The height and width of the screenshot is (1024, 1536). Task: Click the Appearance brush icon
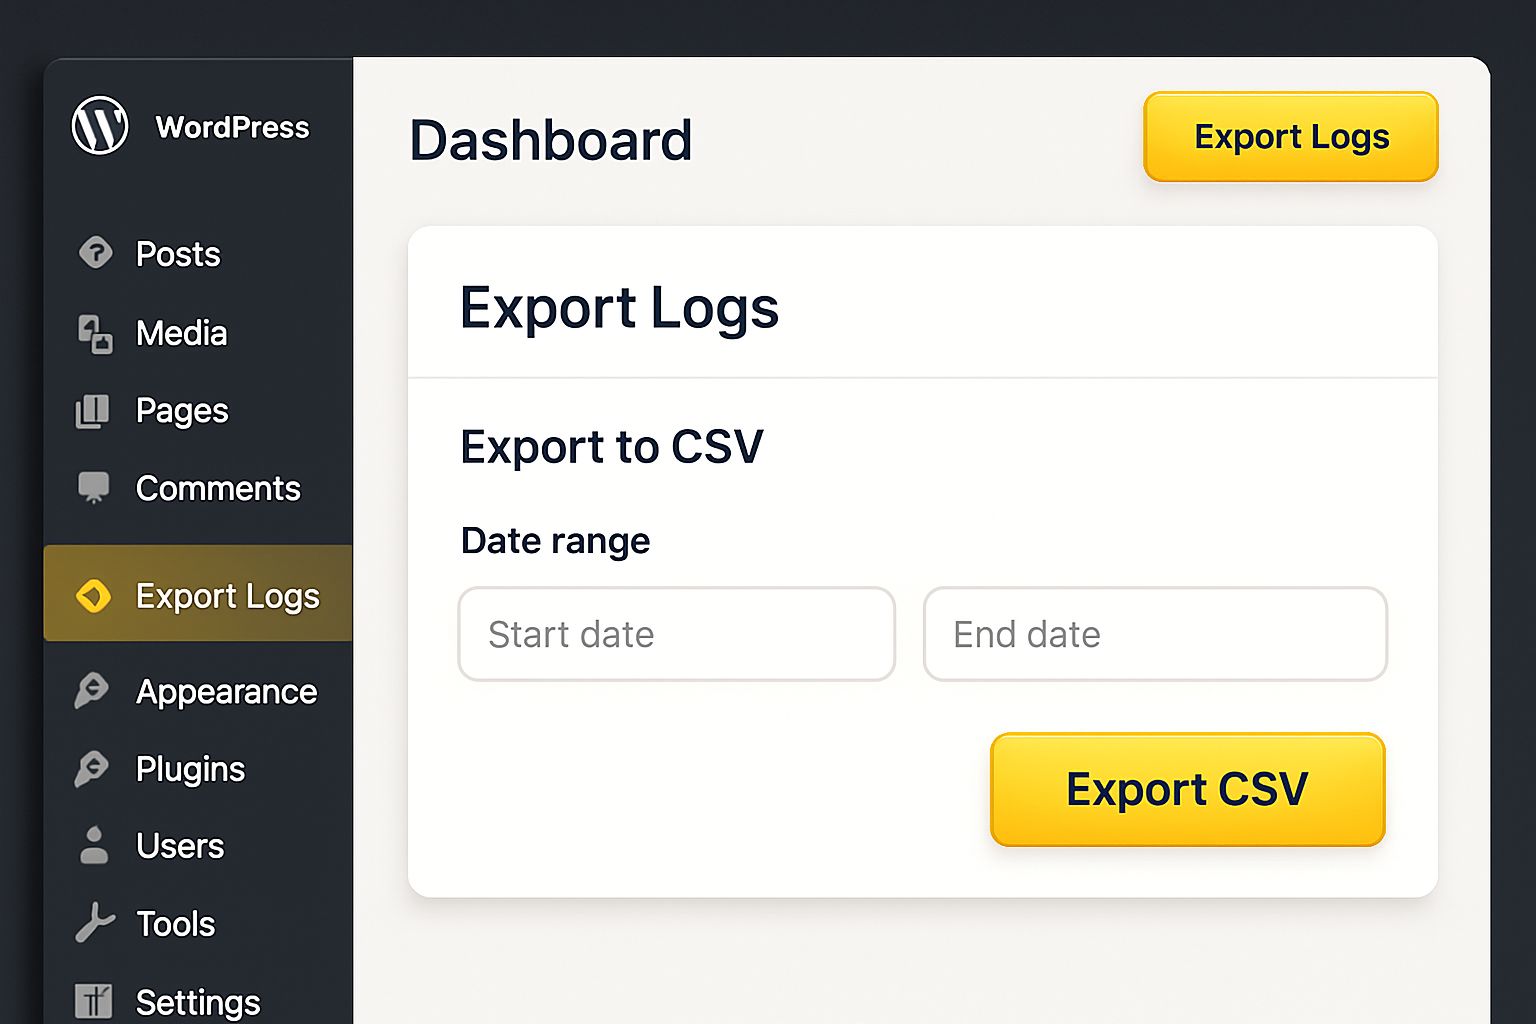92,691
